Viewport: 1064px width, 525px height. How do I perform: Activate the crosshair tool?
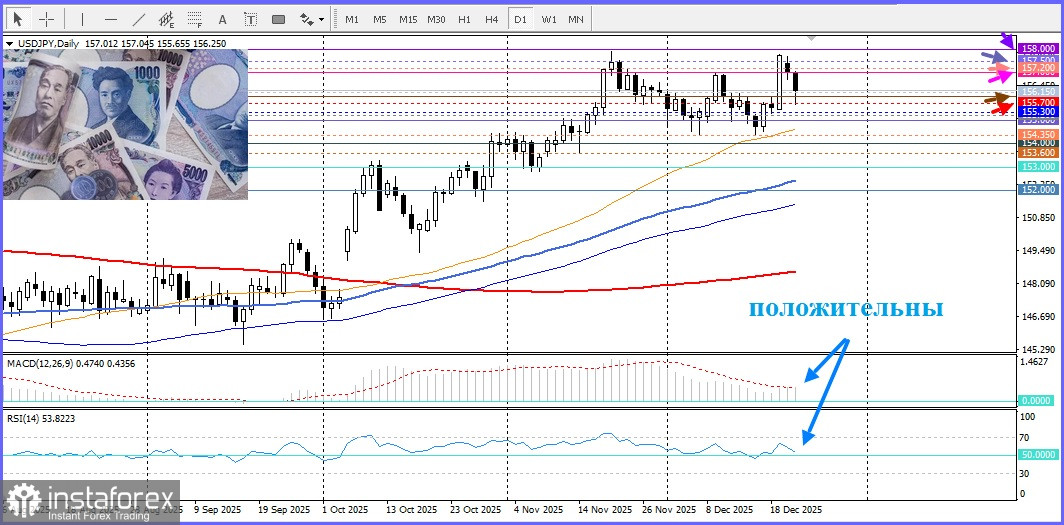(46, 19)
